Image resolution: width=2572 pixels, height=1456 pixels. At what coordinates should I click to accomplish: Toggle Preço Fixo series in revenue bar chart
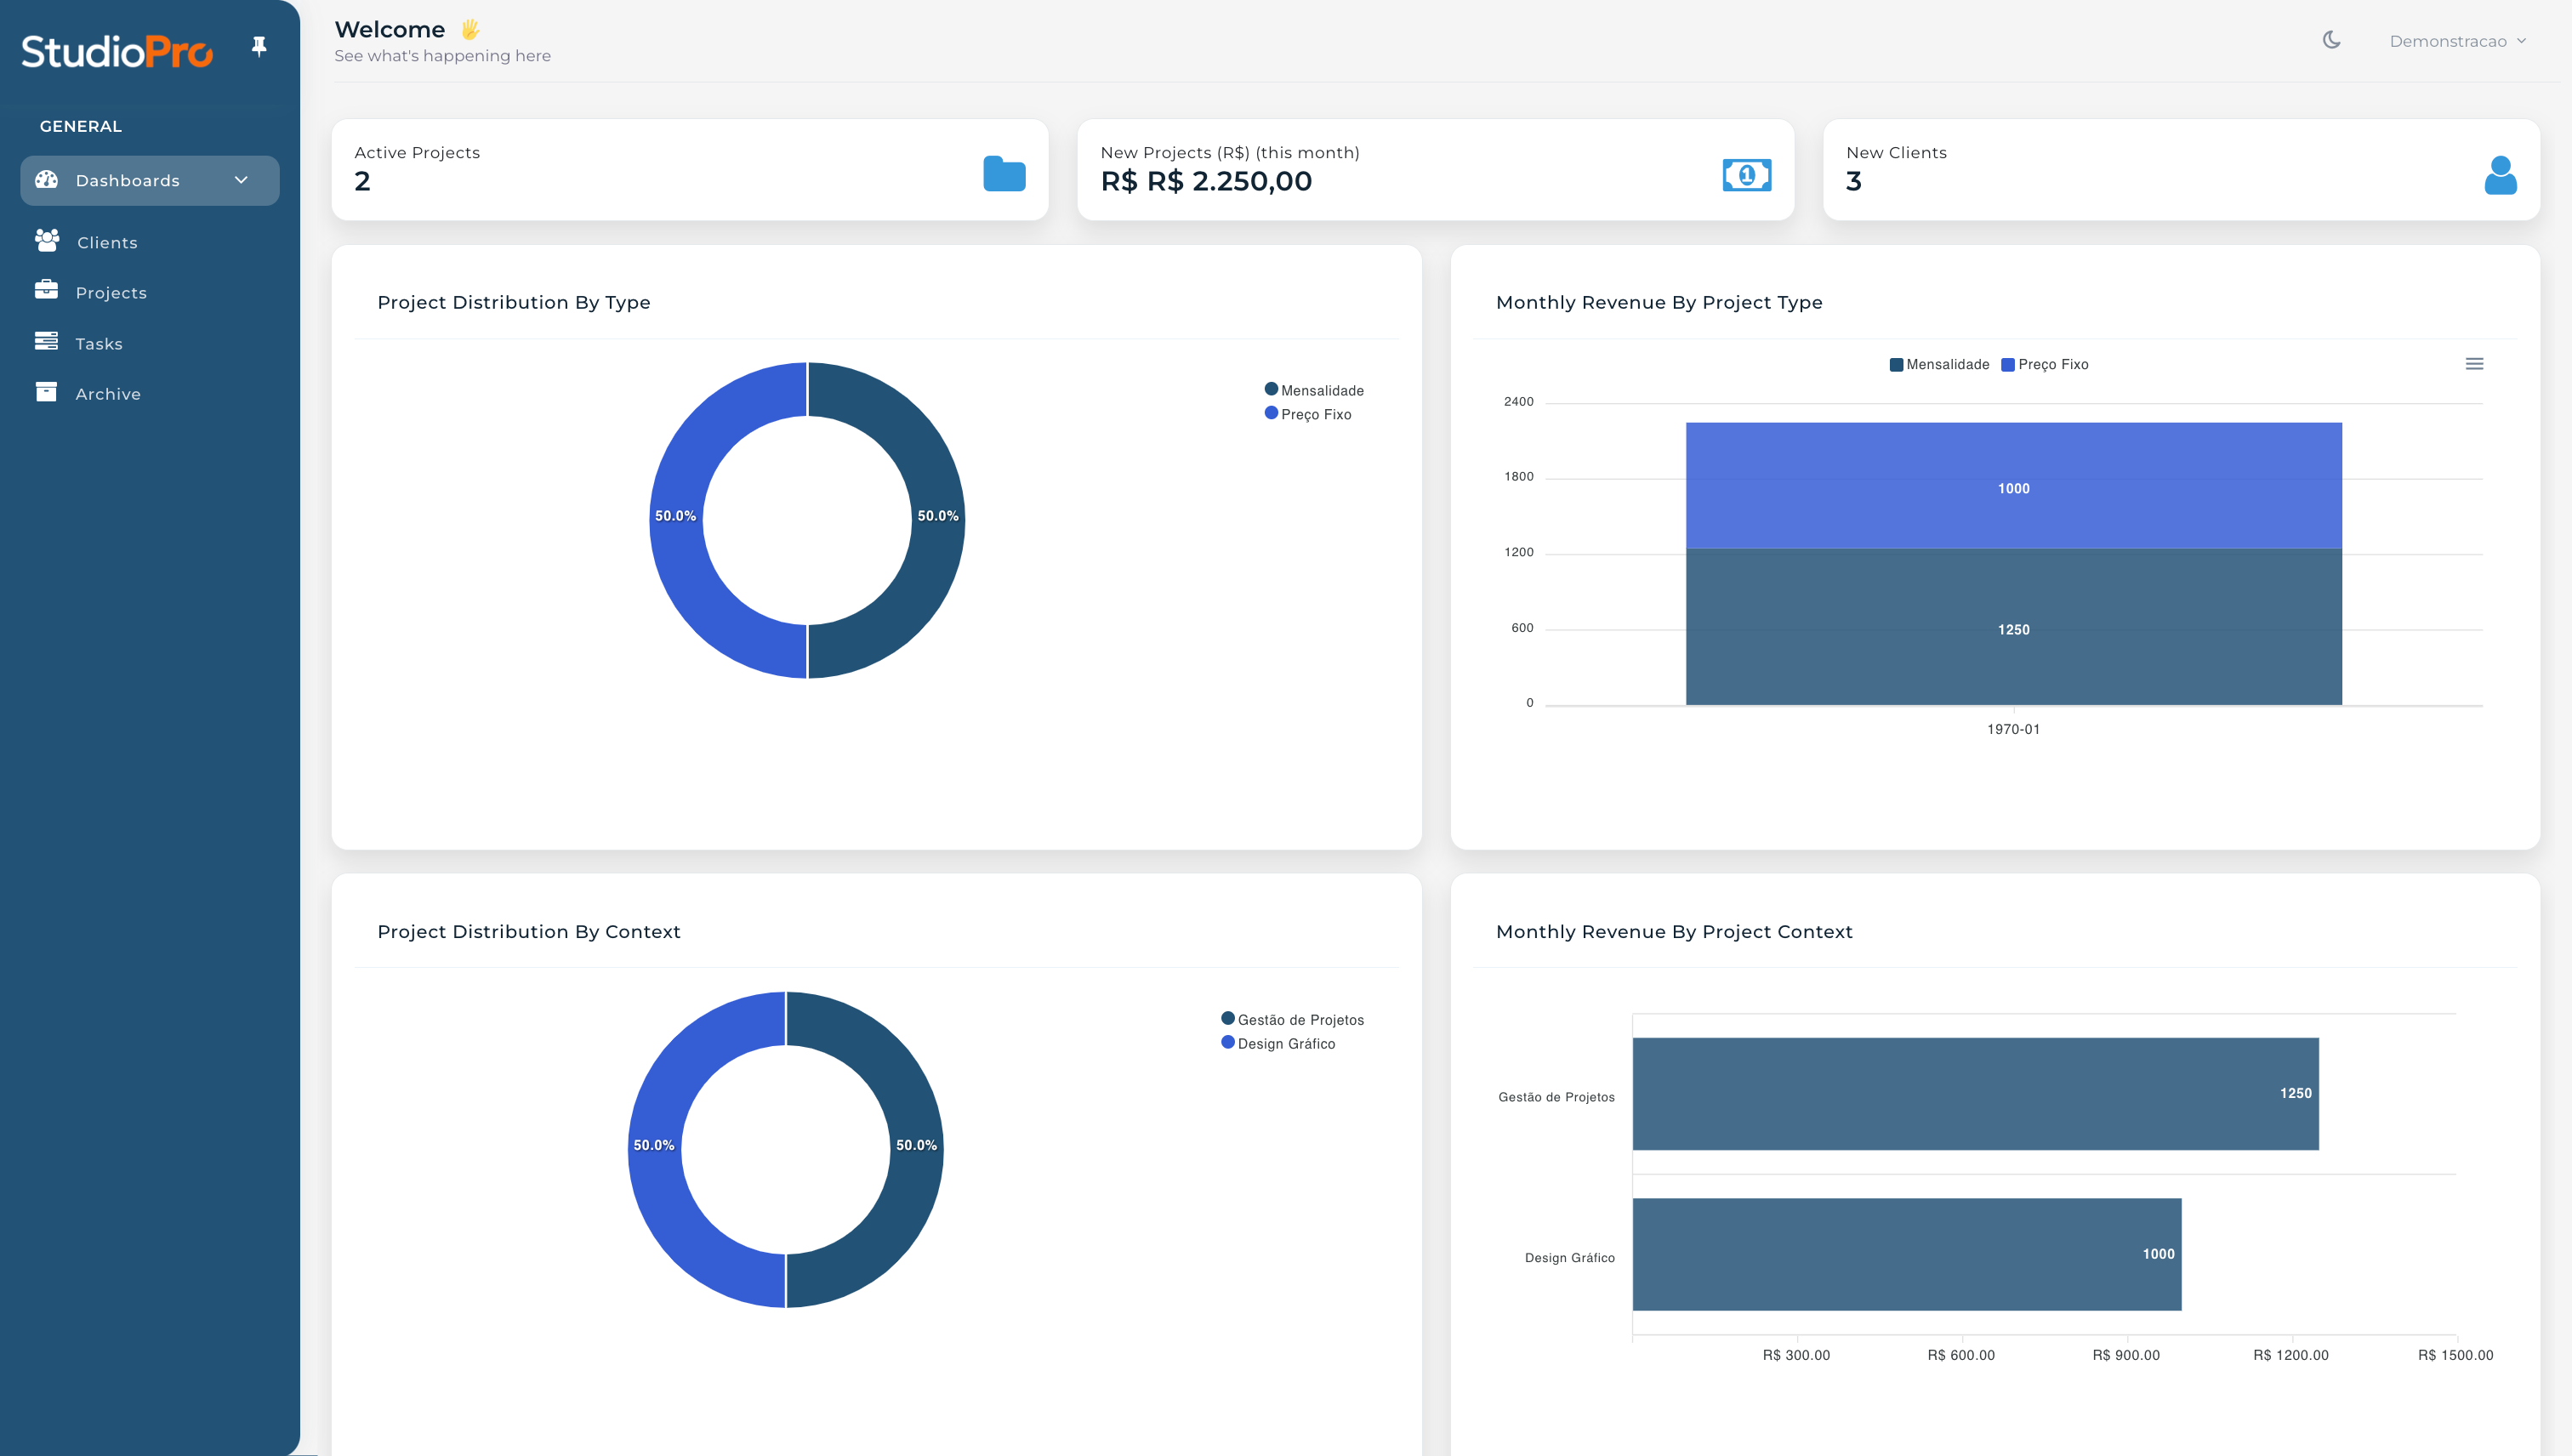point(2044,364)
